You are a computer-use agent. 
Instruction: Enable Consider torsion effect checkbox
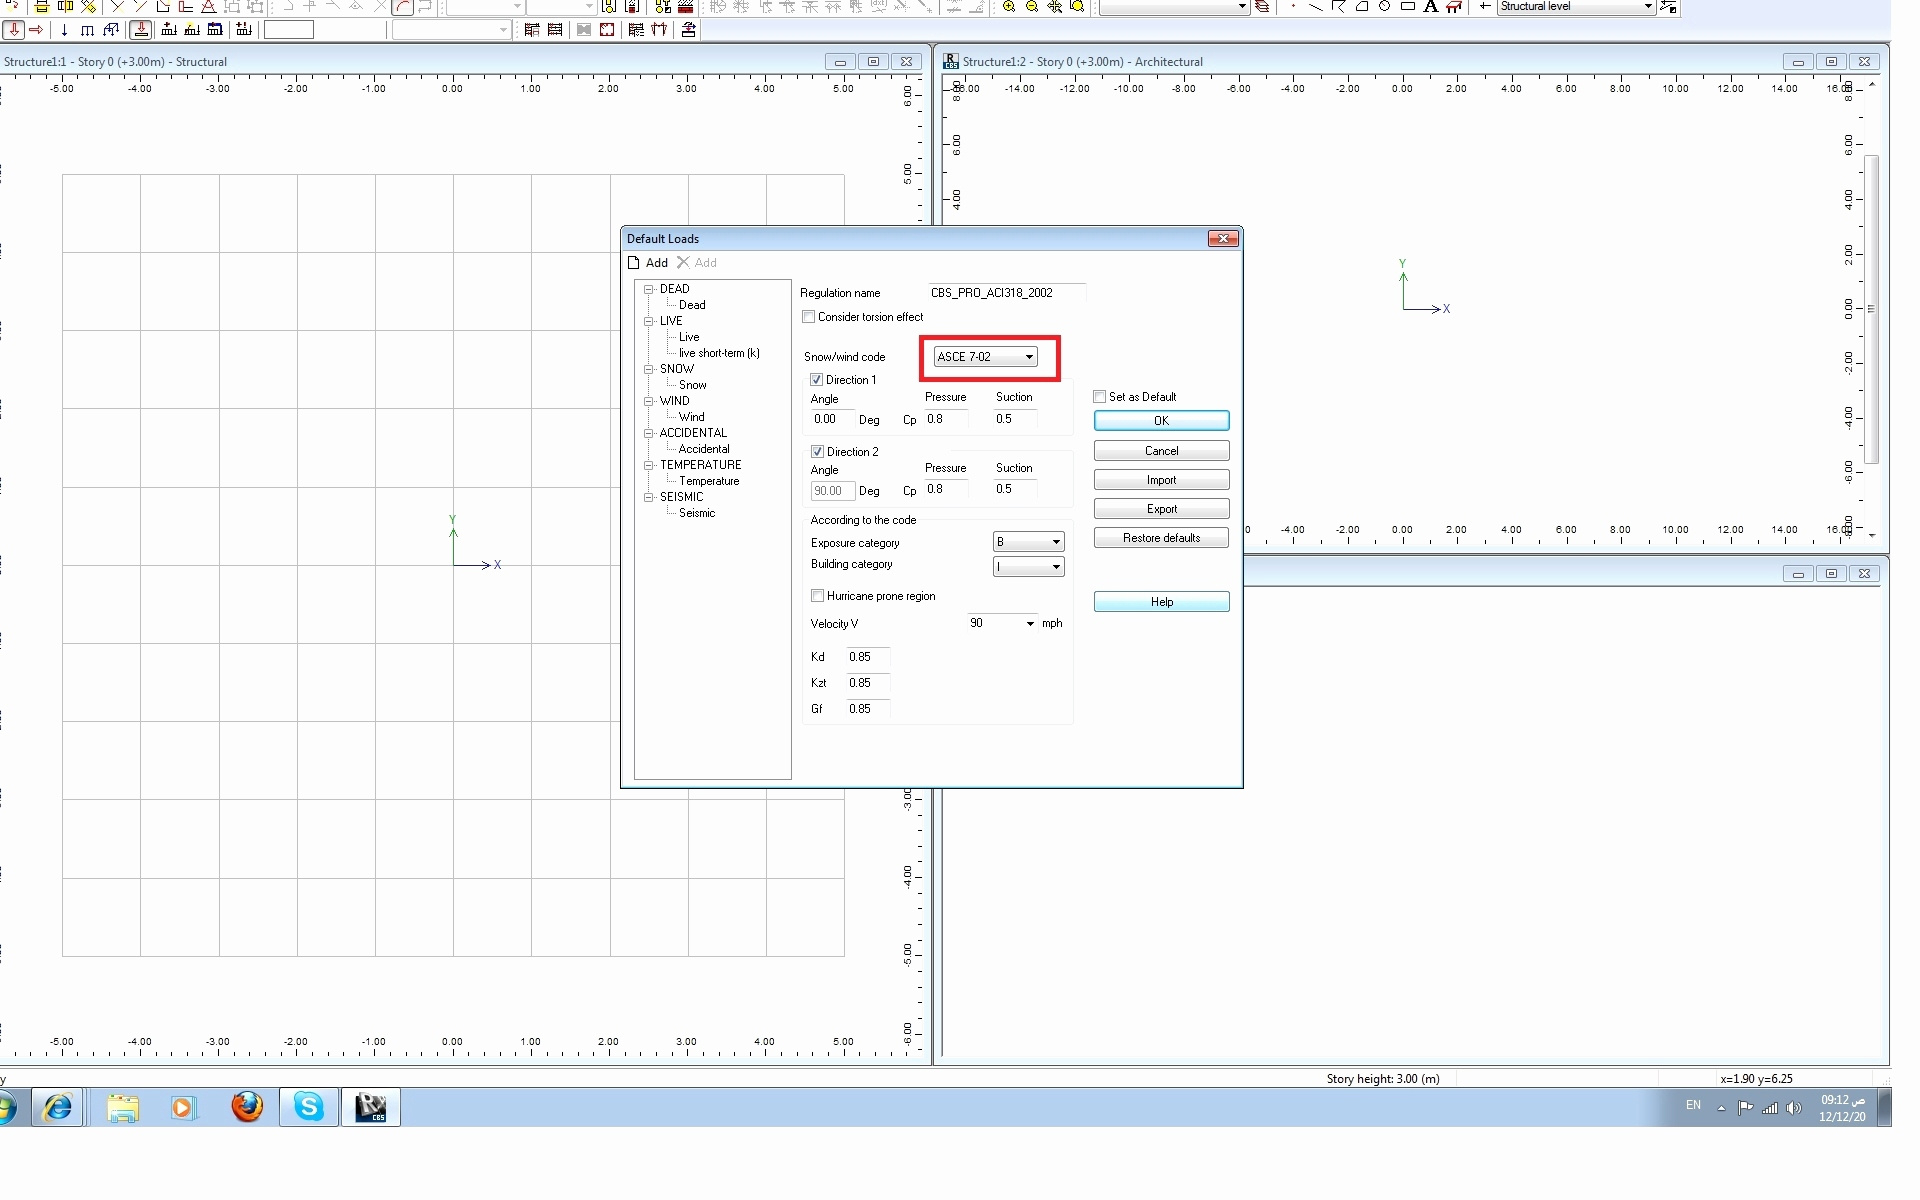point(809,317)
